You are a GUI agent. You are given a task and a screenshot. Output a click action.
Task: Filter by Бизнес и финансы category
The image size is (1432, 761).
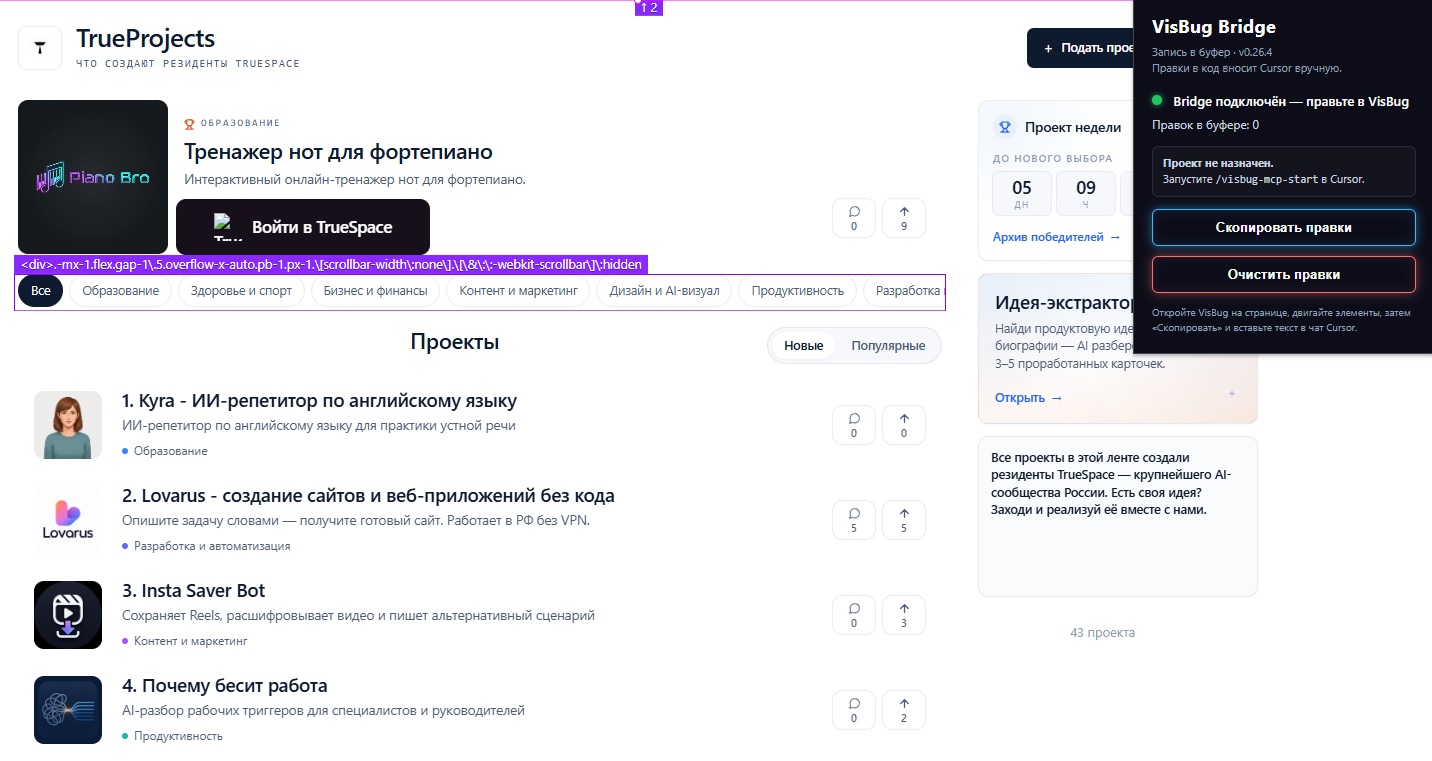coord(376,291)
